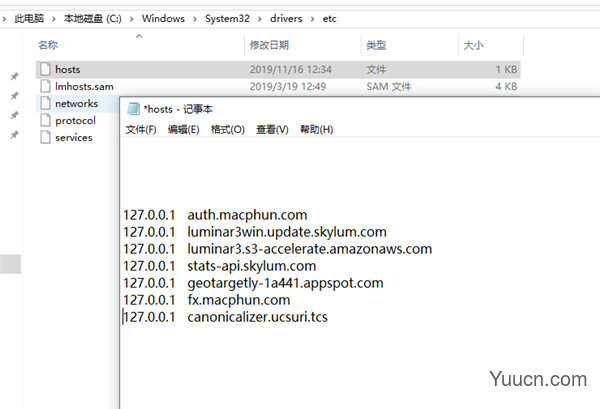Navigate to drivers in the address bar

[286, 18]
